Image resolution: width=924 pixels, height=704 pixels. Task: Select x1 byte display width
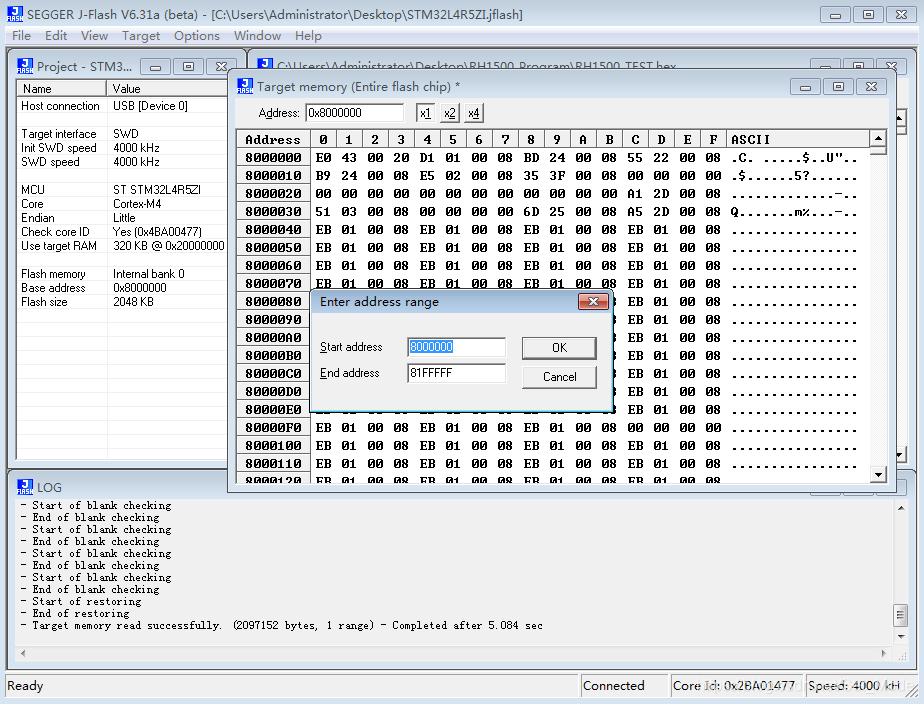[x=425, y=113]
